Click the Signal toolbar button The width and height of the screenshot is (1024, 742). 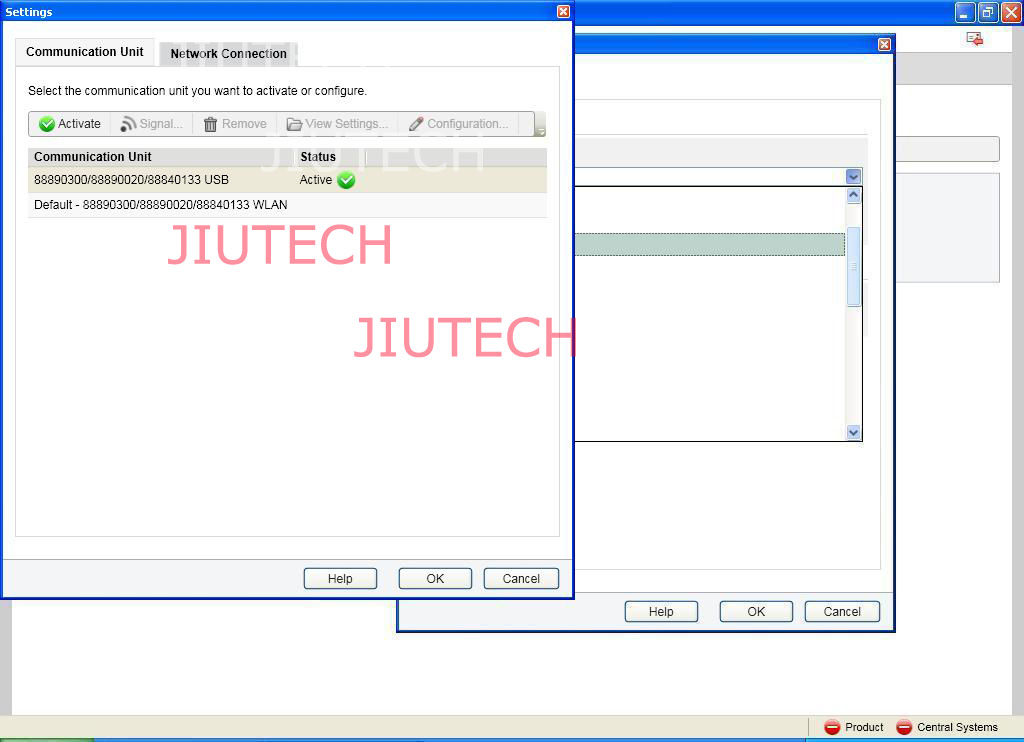tap(152, 124)
